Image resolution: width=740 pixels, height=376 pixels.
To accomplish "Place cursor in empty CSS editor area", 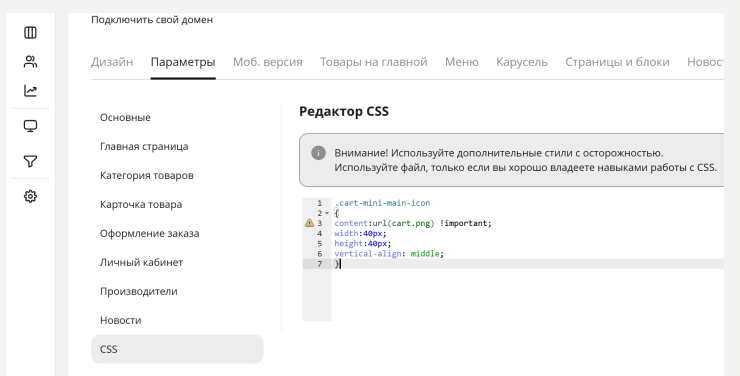I will [528, 295].
